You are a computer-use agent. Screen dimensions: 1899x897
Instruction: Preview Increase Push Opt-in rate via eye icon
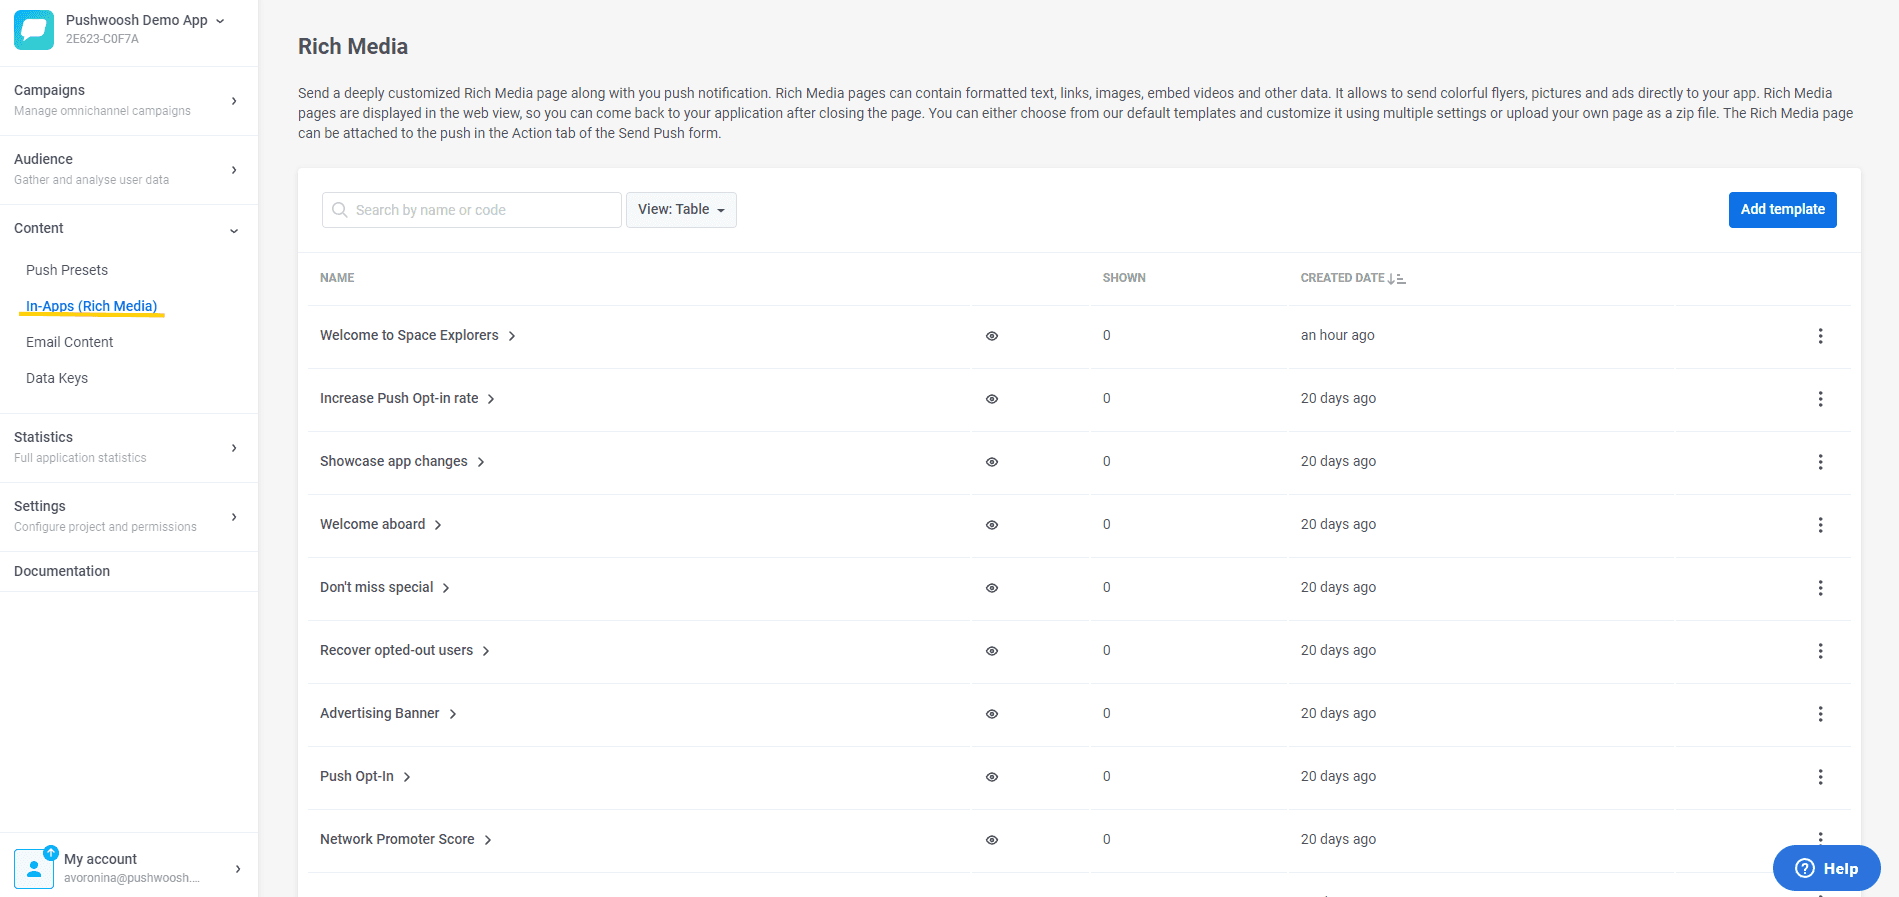pyautogui.click(x=992, y=399)
